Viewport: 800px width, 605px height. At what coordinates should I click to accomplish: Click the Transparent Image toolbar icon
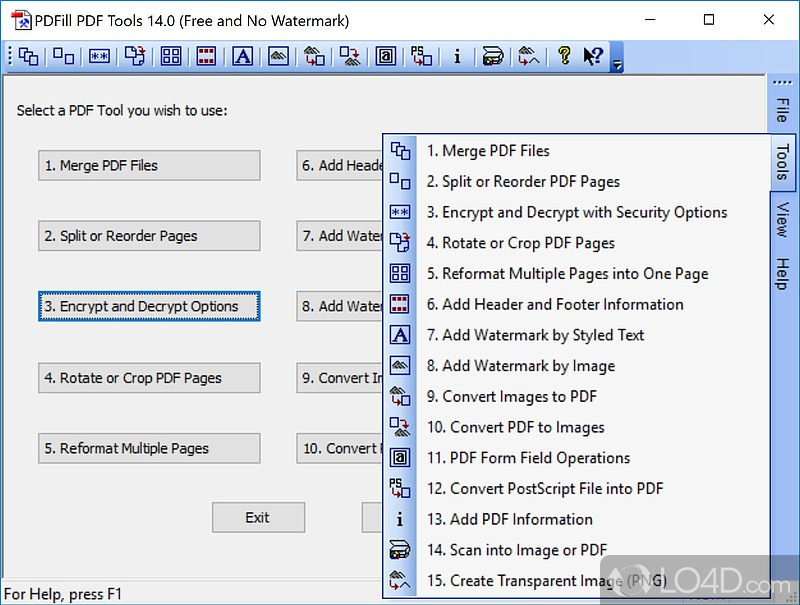click(529, 56)
